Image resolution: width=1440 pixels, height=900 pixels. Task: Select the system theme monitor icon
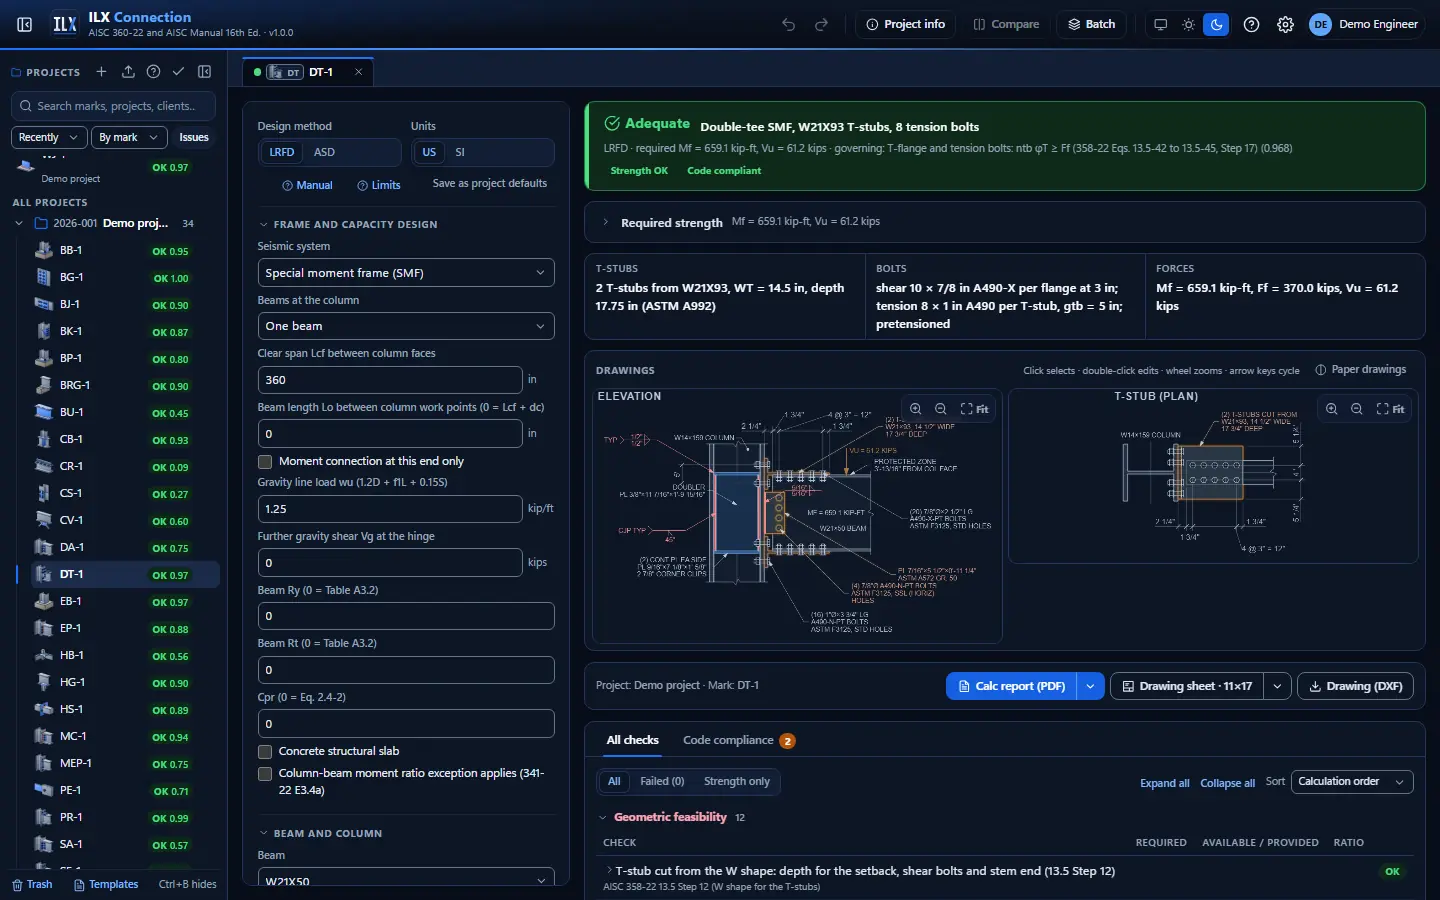pos(1160,24)
